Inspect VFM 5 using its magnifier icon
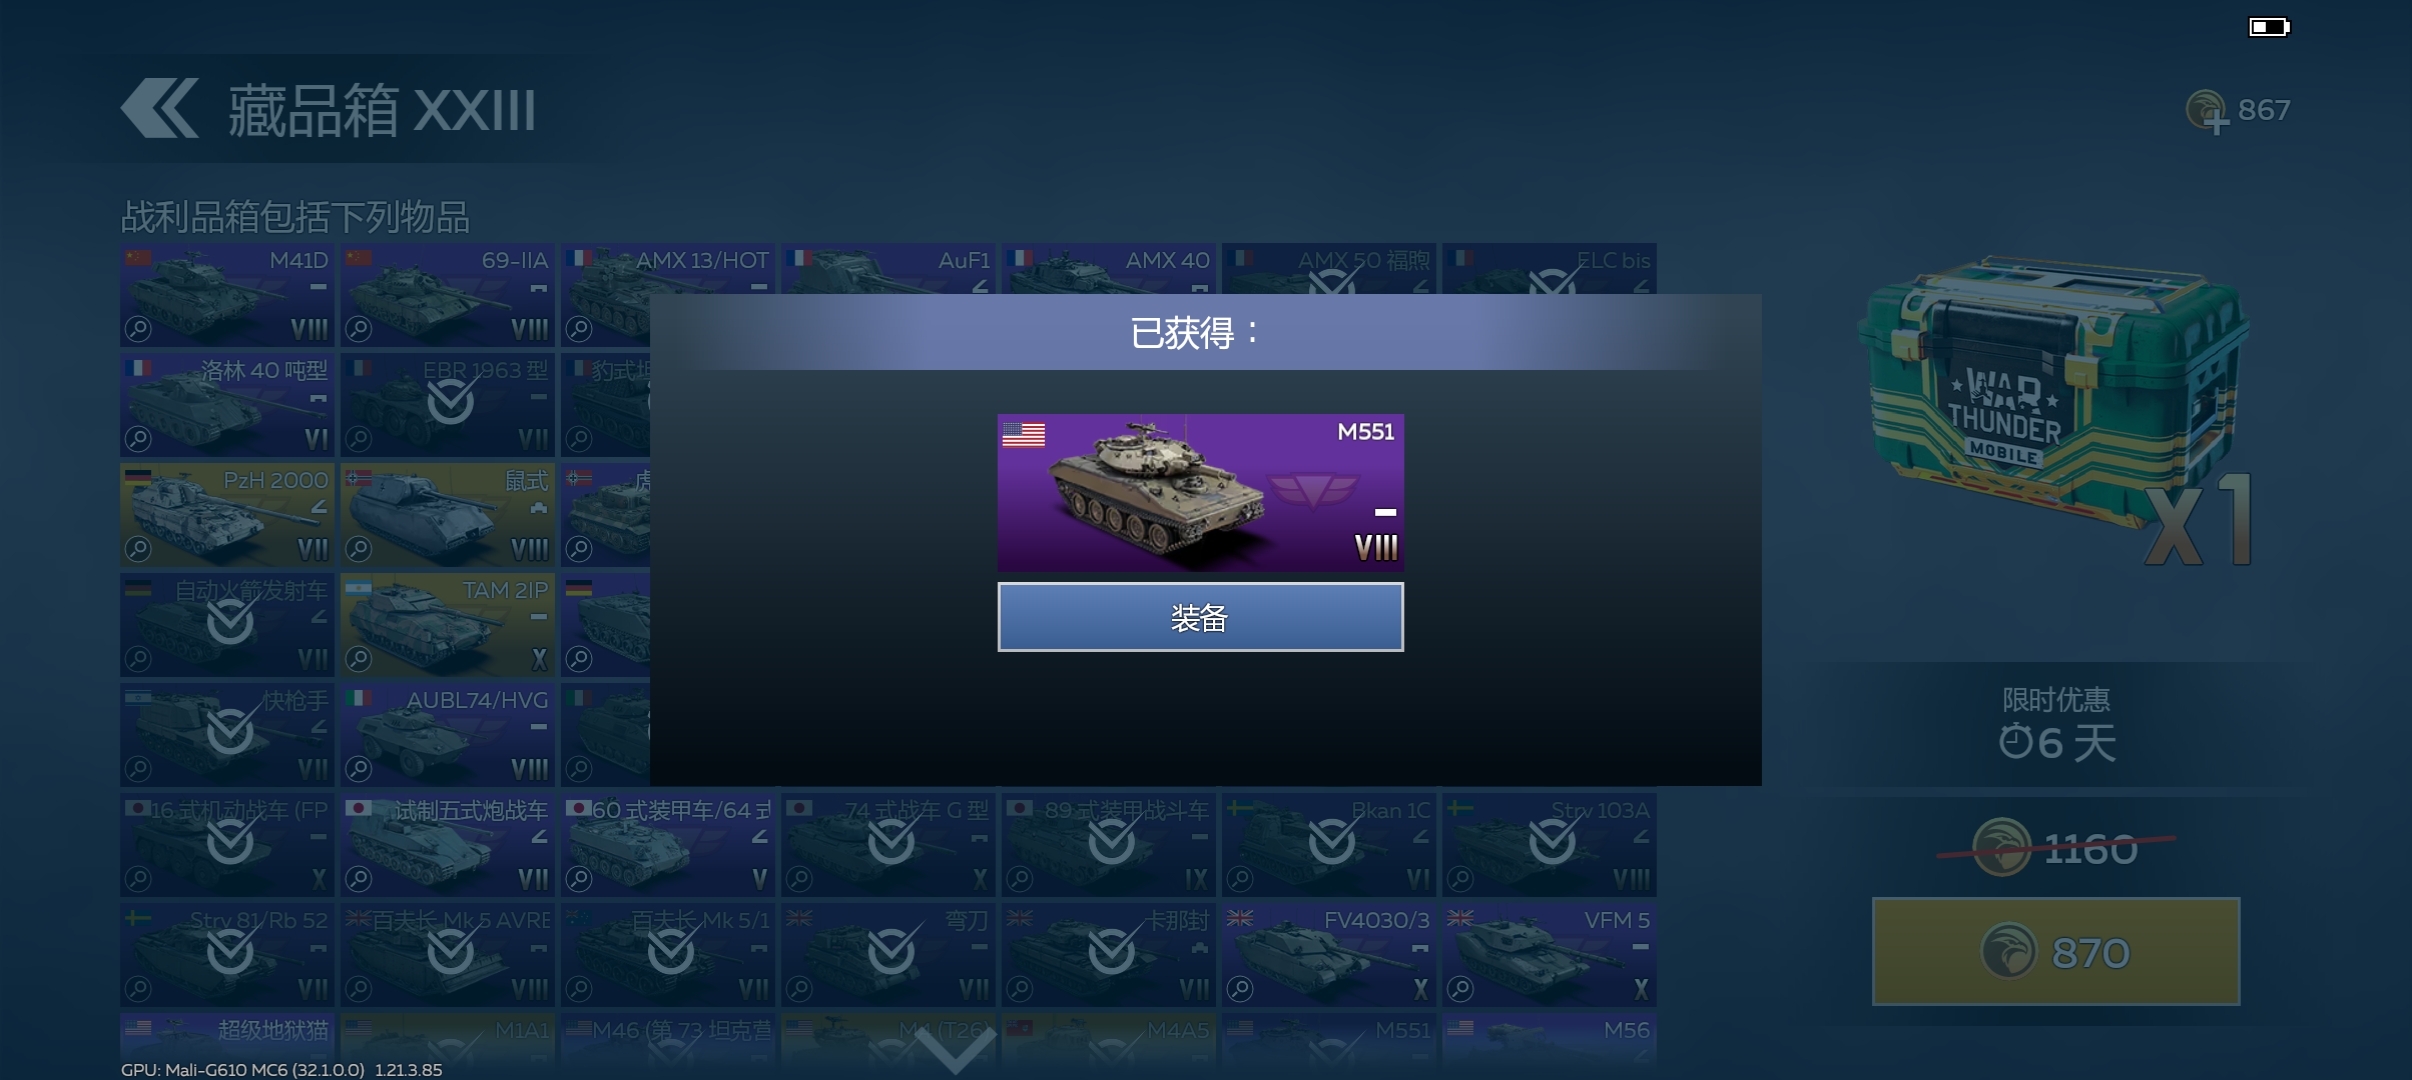2412x1080 pixels. coord(1460,988)
